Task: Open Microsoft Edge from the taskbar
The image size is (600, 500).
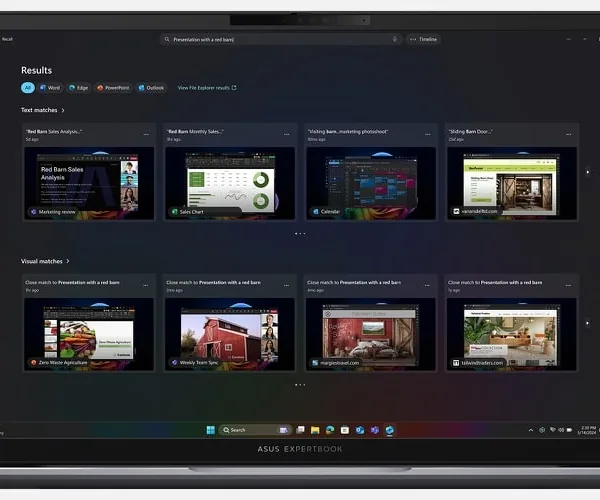Action: pyautogui.click(x=330, y=430)
